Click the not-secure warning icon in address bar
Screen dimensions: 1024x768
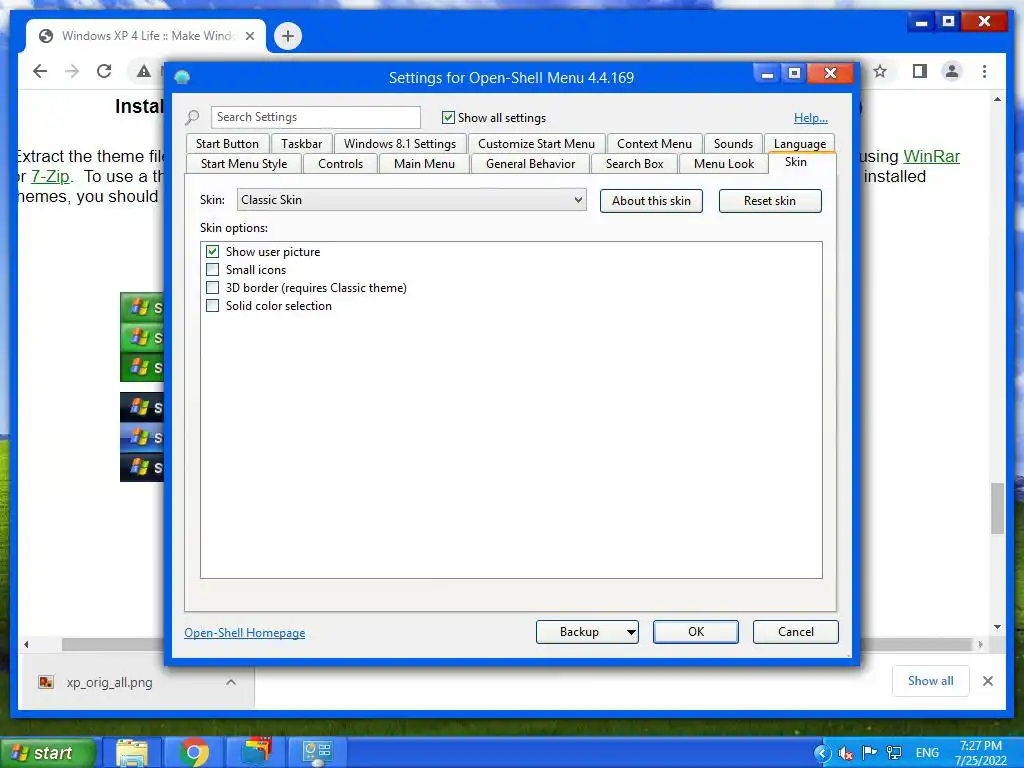tap(144, 71)
